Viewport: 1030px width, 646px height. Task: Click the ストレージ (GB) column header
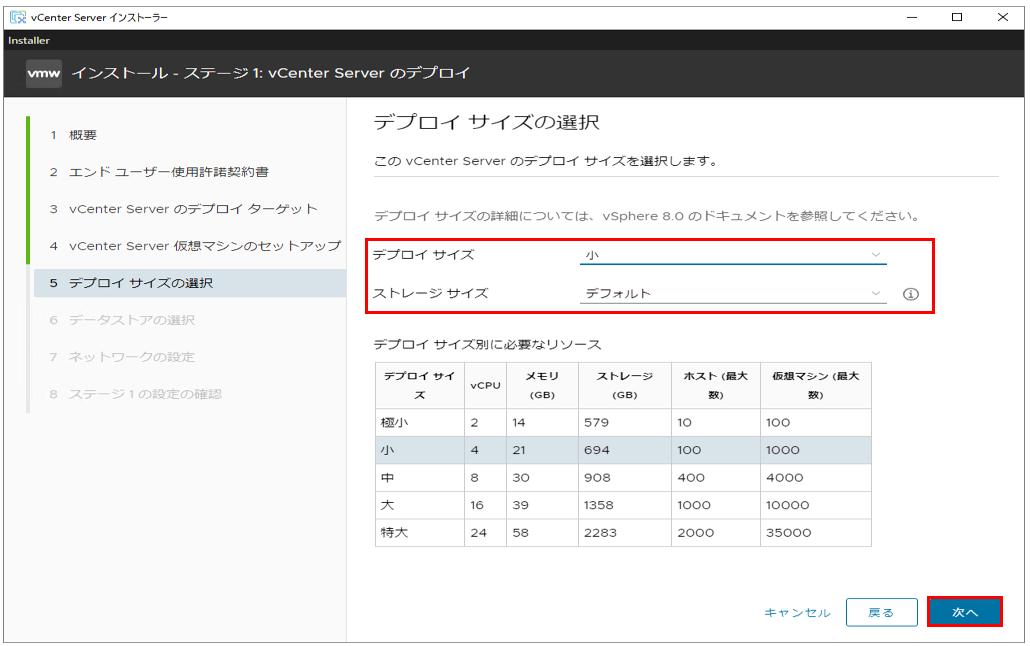coord(625,385)
